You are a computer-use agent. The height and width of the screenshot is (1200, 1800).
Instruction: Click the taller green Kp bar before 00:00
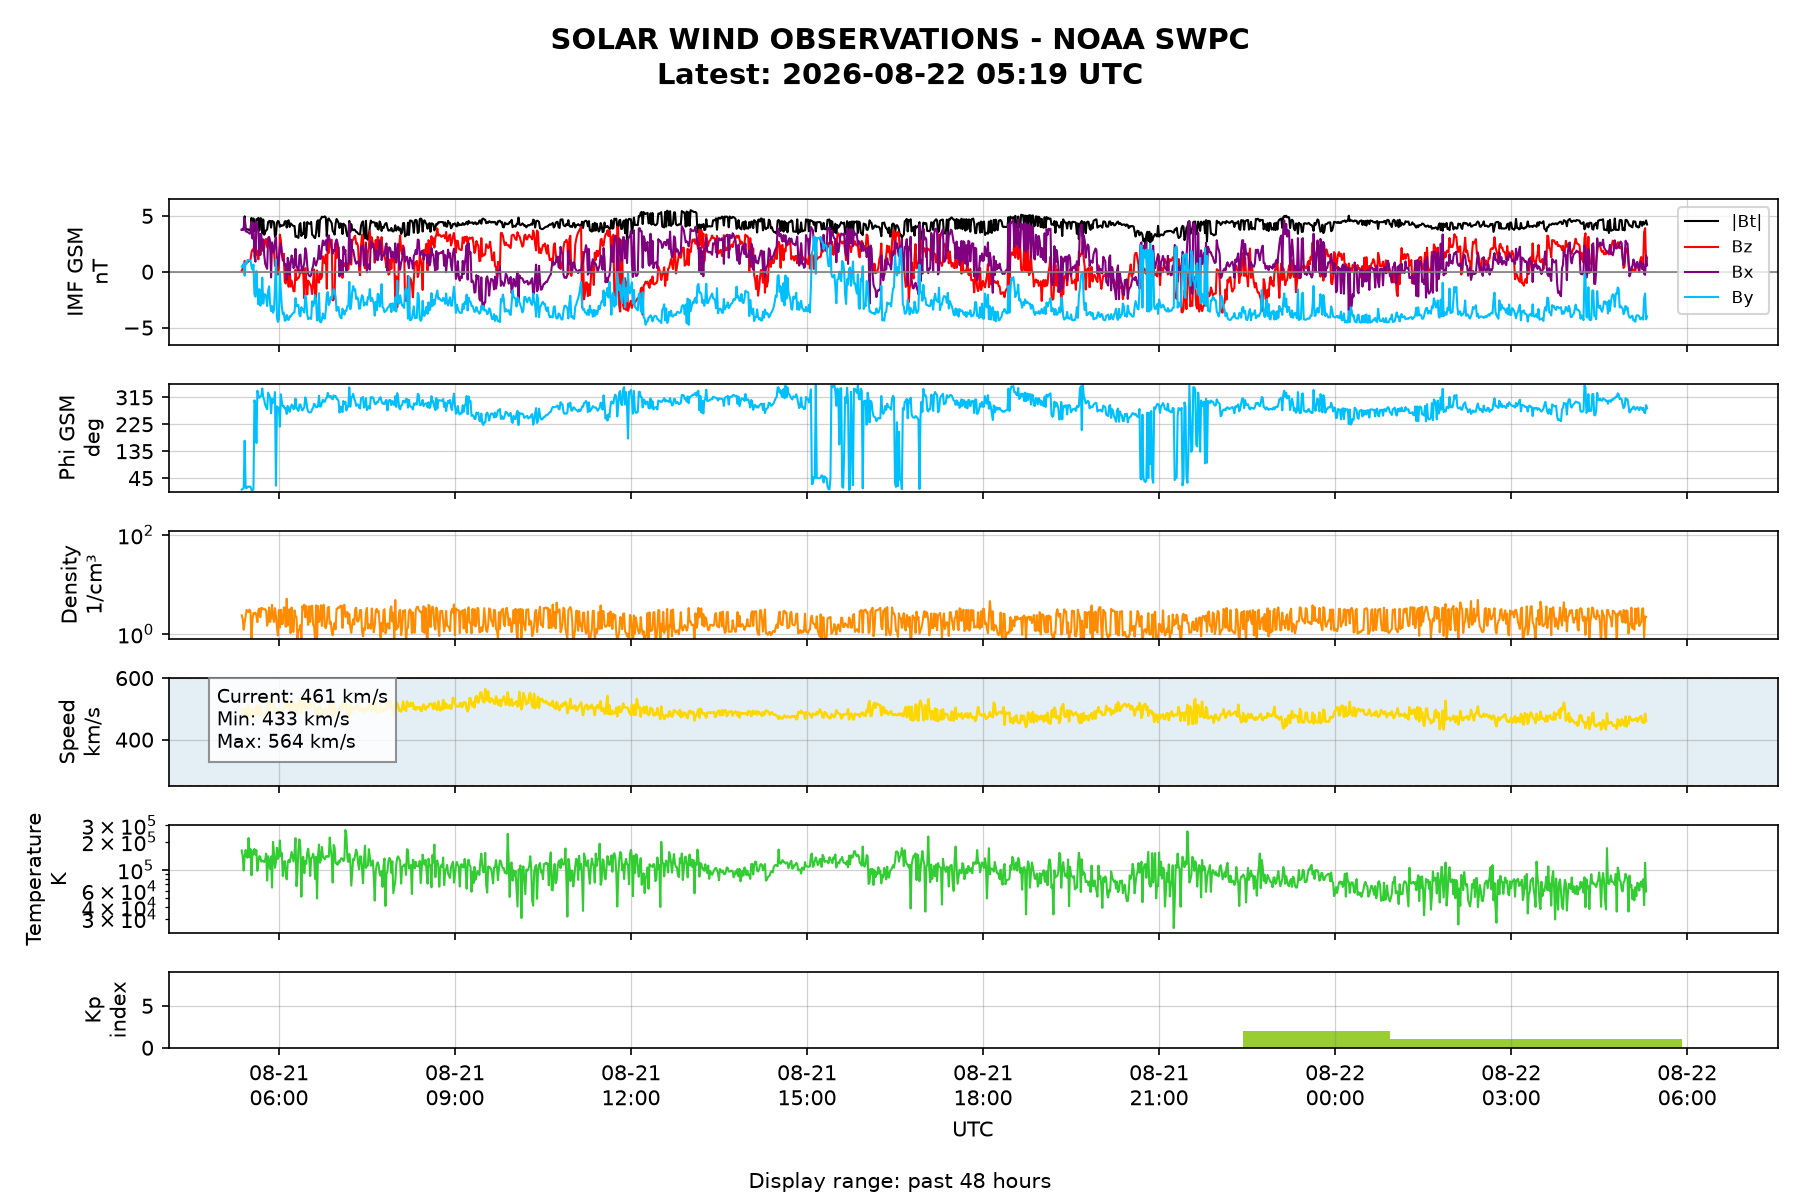click(1316, 1039)
